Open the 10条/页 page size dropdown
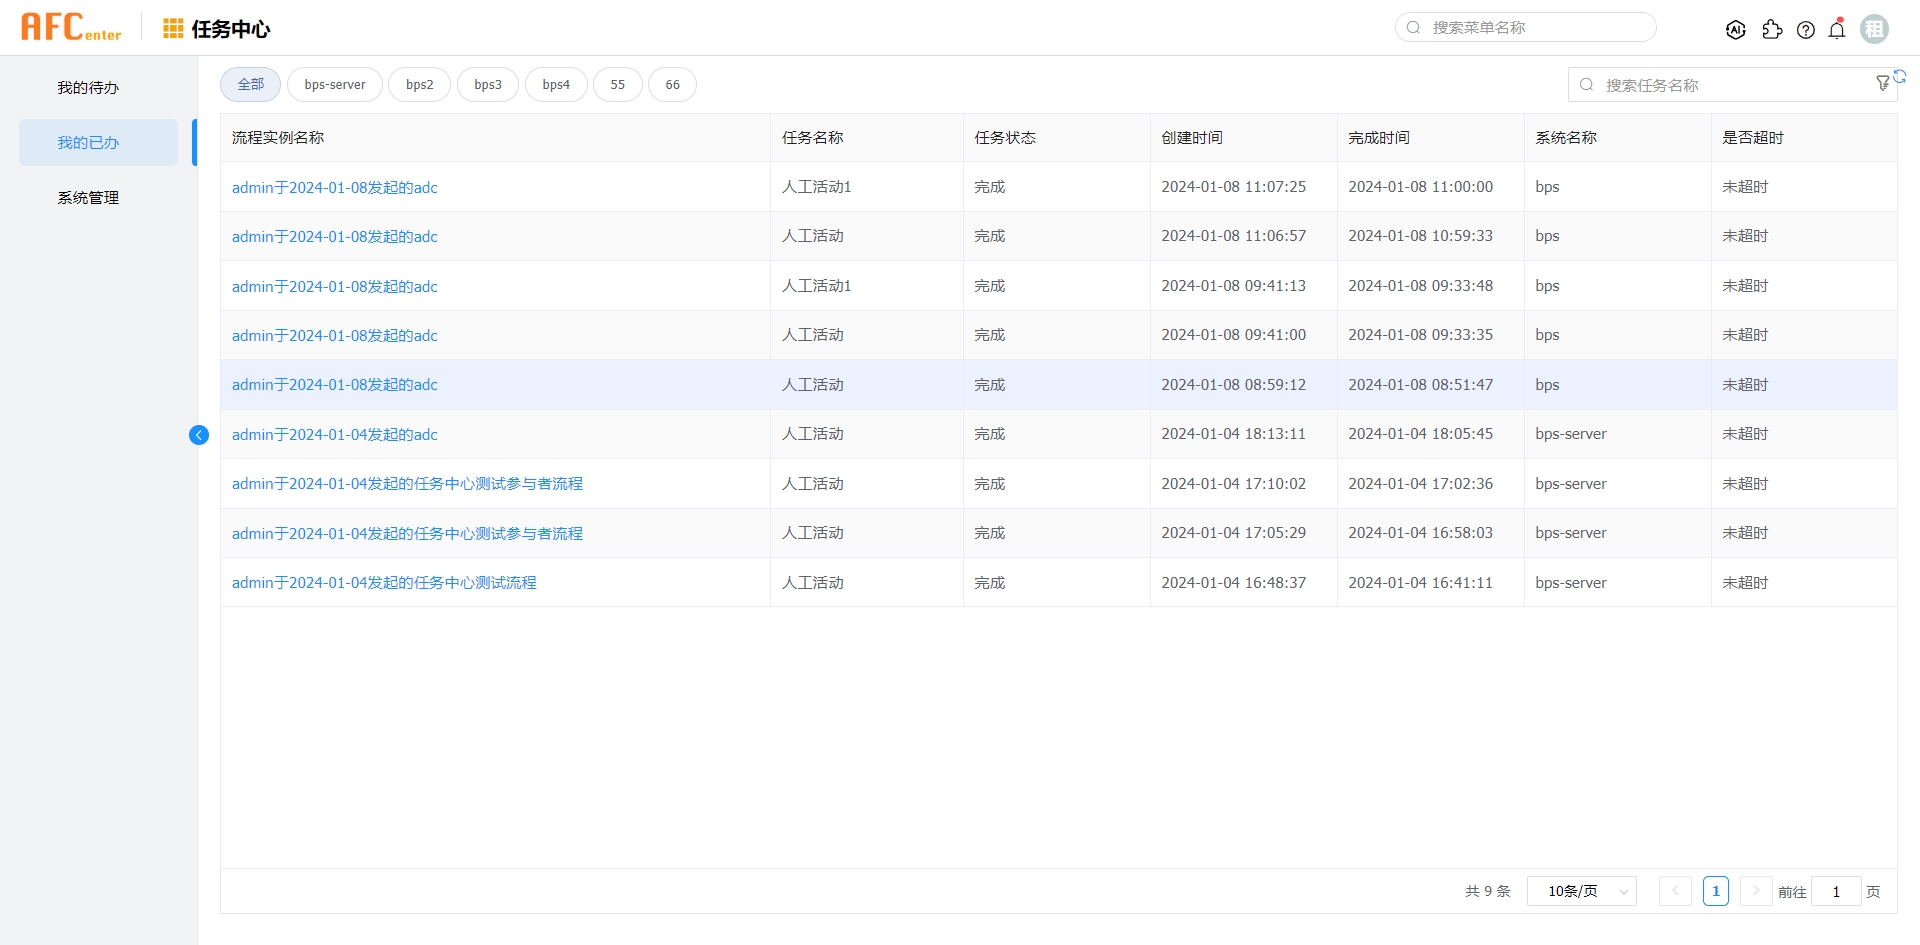 (x=1581, y=890)
